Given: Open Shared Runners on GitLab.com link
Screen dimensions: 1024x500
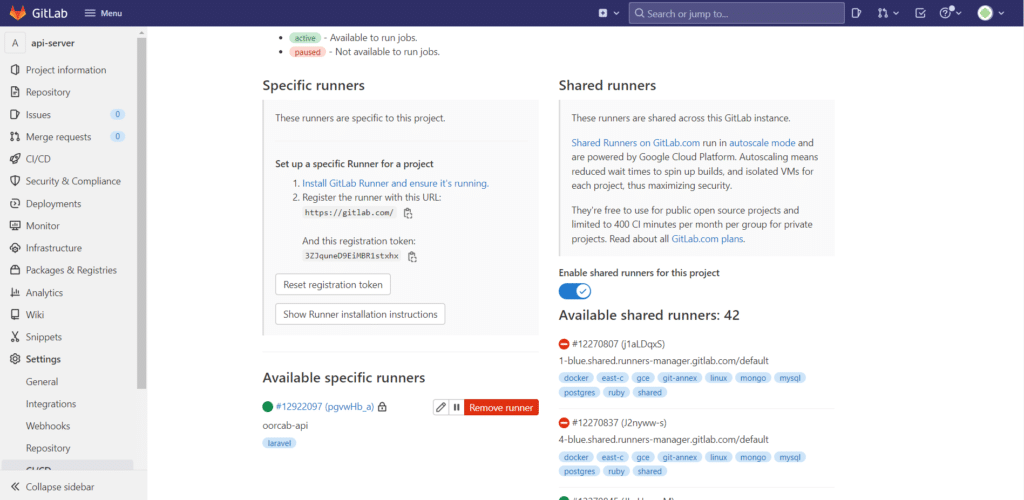Looking at the screenshot, I should click(635, 142).
